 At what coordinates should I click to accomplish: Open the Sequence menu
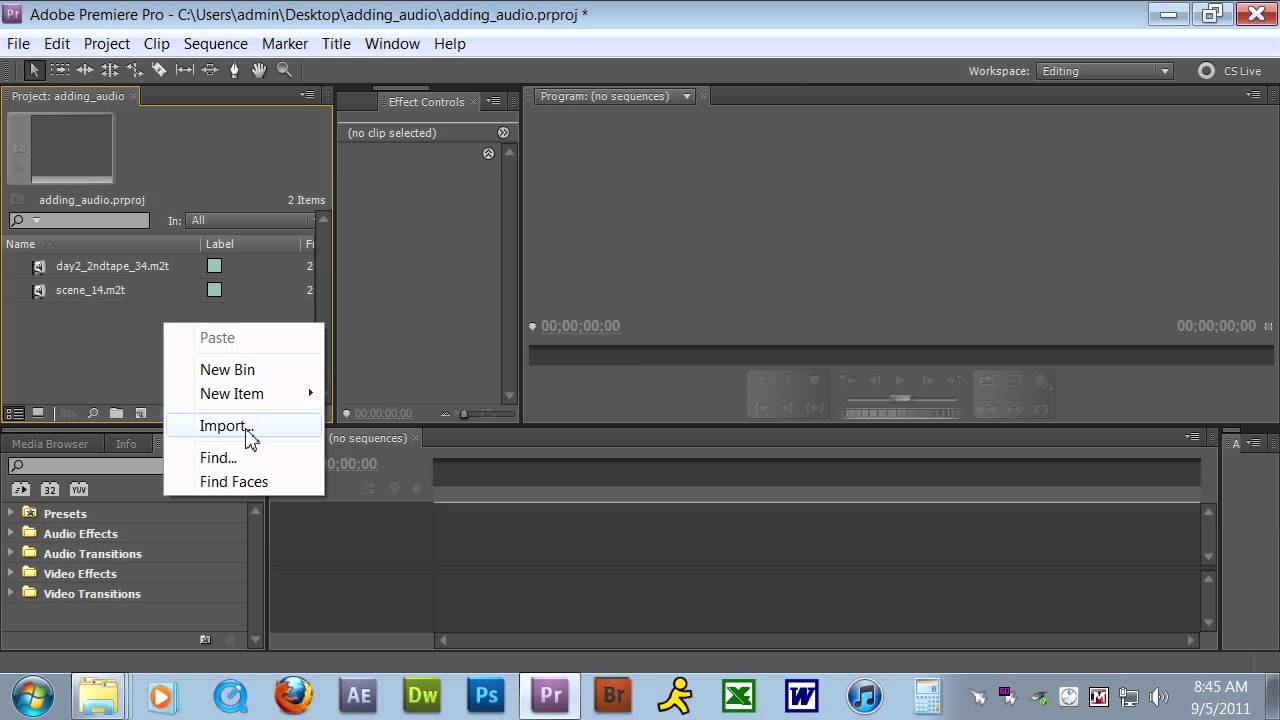(215, 44)
